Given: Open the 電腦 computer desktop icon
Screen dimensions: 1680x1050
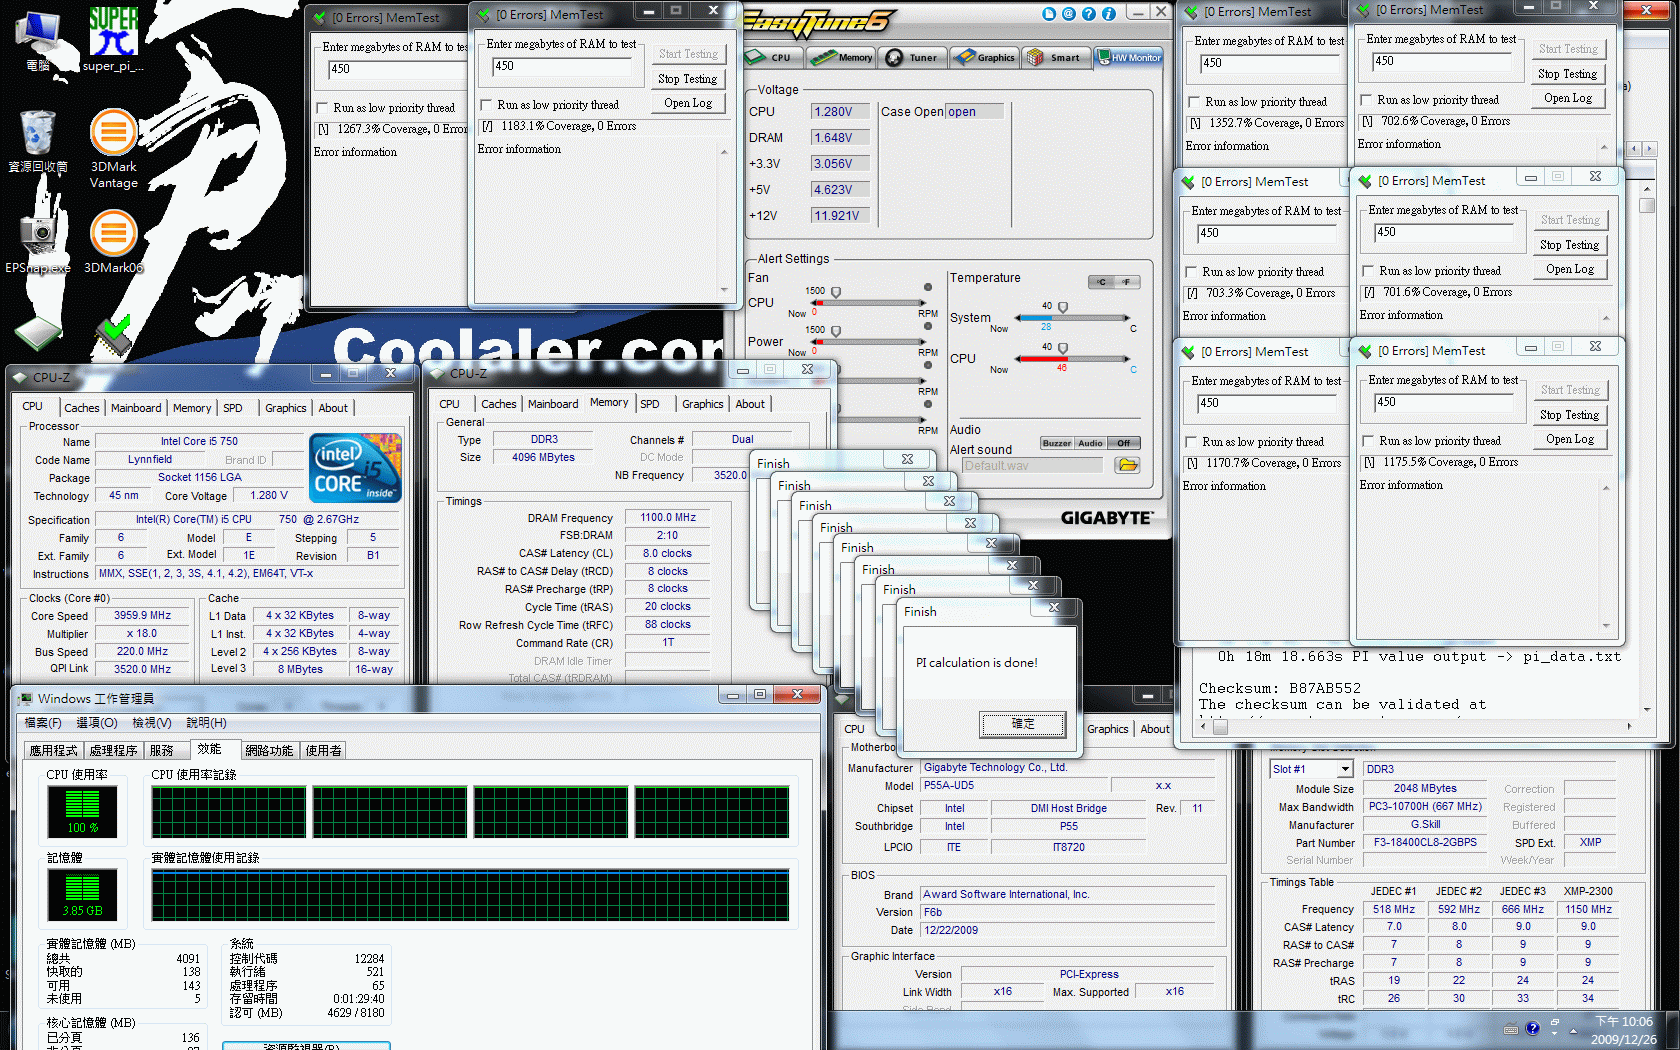Looking at the screenshot, I should click(x=38, y=40).
